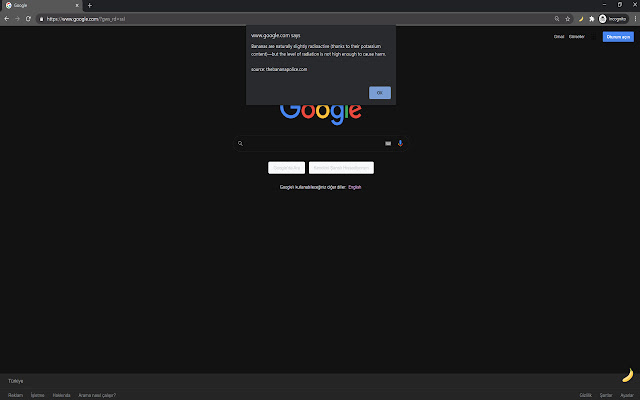Switch language via the English link

tap(355, 187)
